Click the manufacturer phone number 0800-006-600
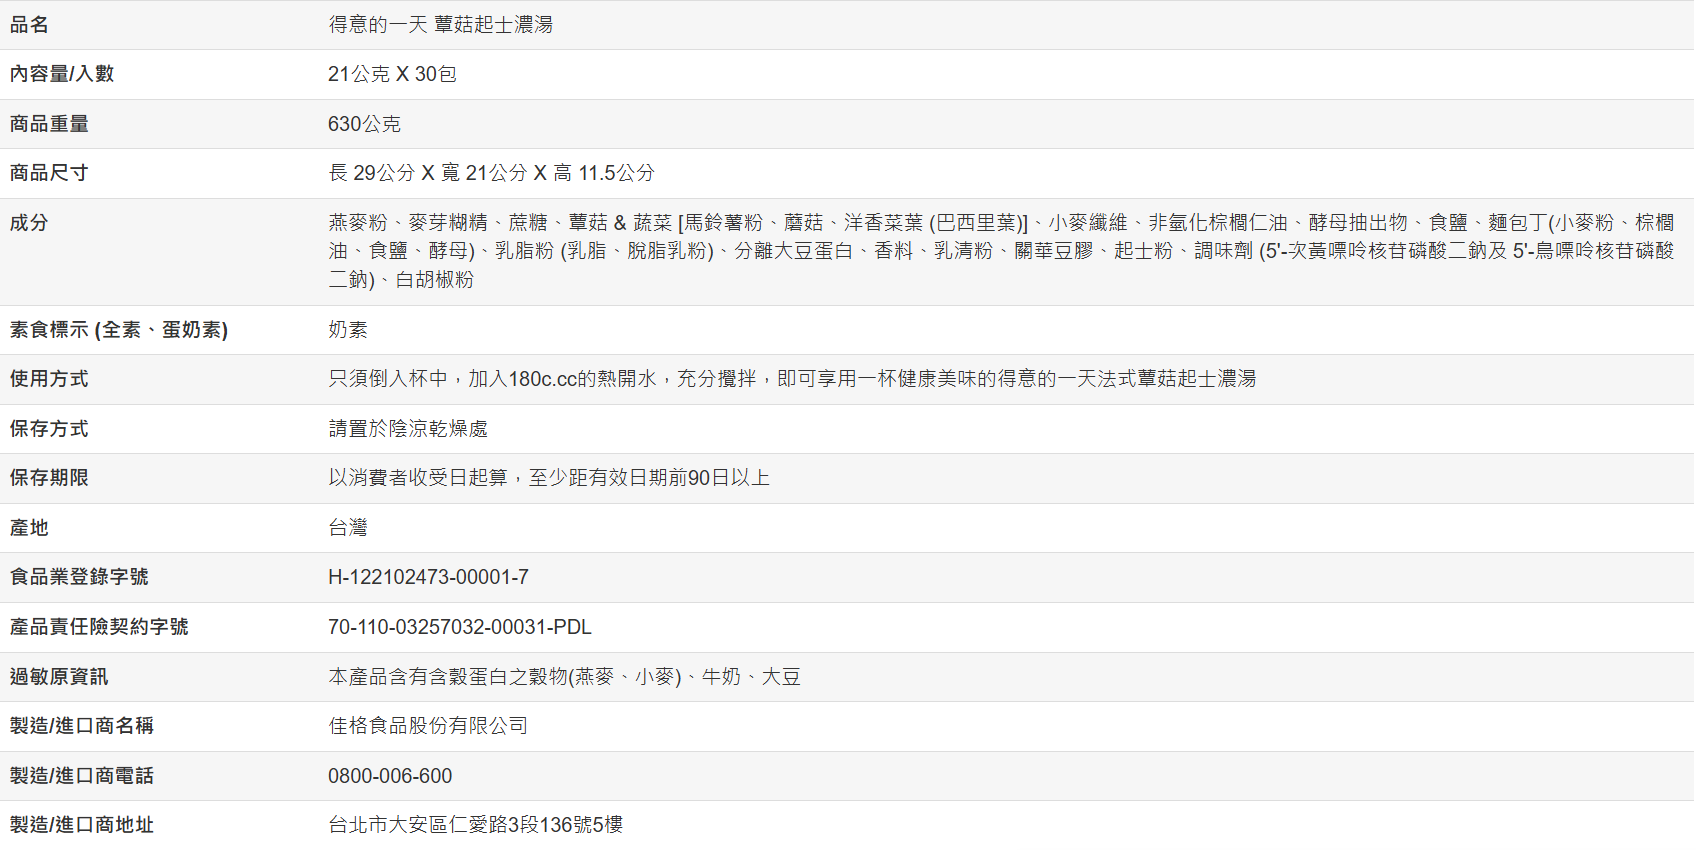The height and width of the screenshot is (850, 1696). pyautogui.click(x=390, y=776)
